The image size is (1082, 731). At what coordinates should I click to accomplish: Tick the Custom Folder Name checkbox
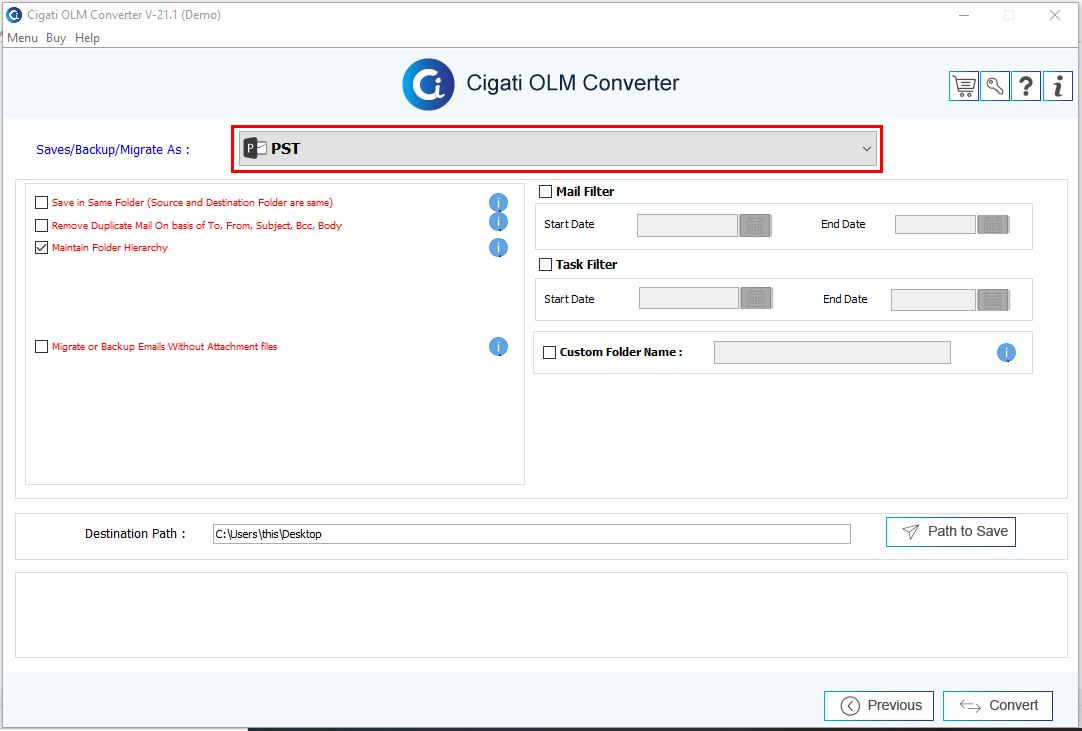tap(549, 352)
